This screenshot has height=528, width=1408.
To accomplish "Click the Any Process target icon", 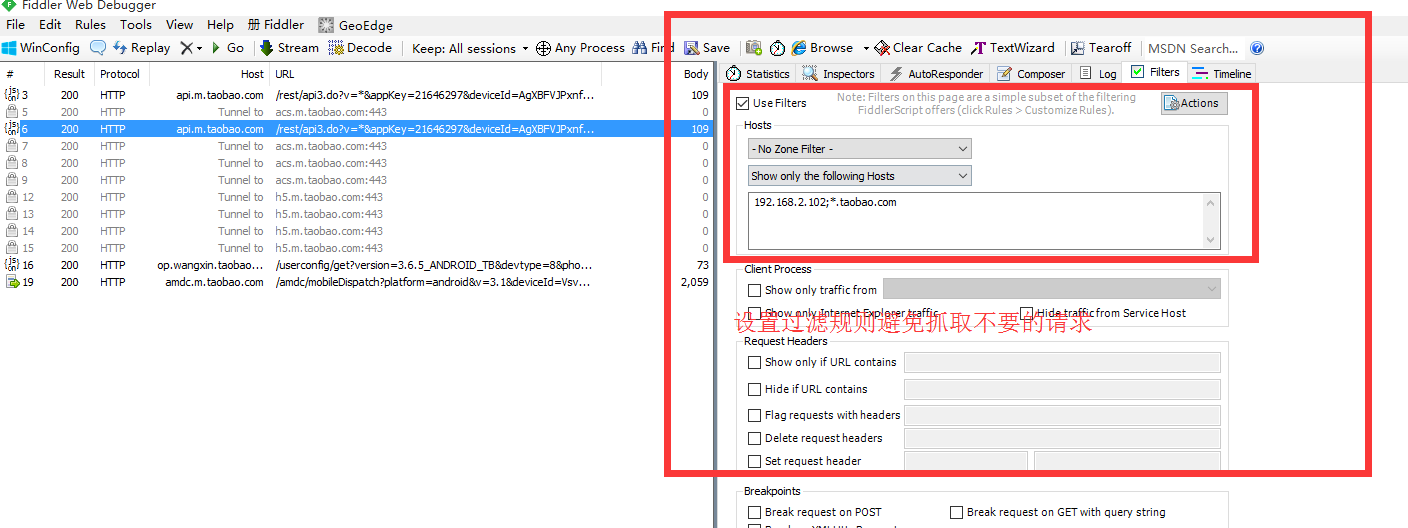I will [544, 48].
